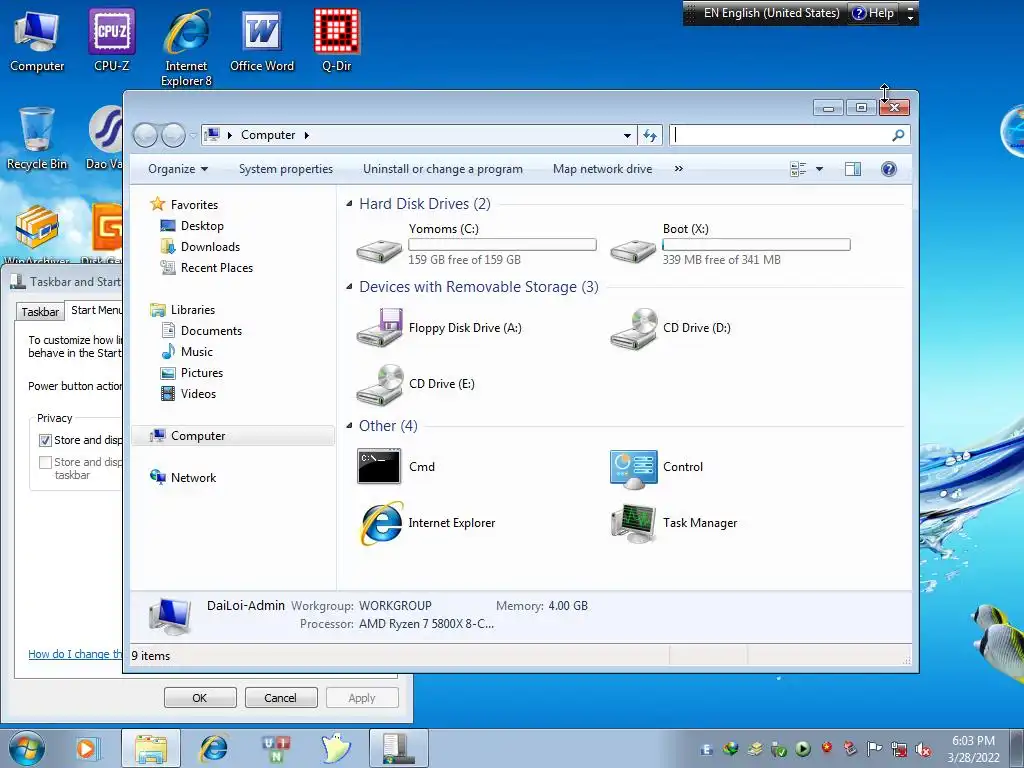Open the address bar history dropdown
The image size is (1024, 768).
[627, 135]
